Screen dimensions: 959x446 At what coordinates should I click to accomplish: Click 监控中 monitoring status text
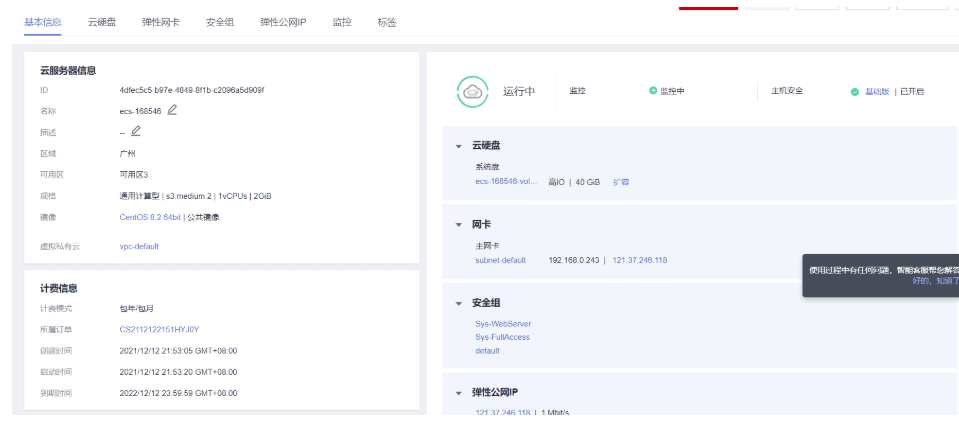[672, 91]
